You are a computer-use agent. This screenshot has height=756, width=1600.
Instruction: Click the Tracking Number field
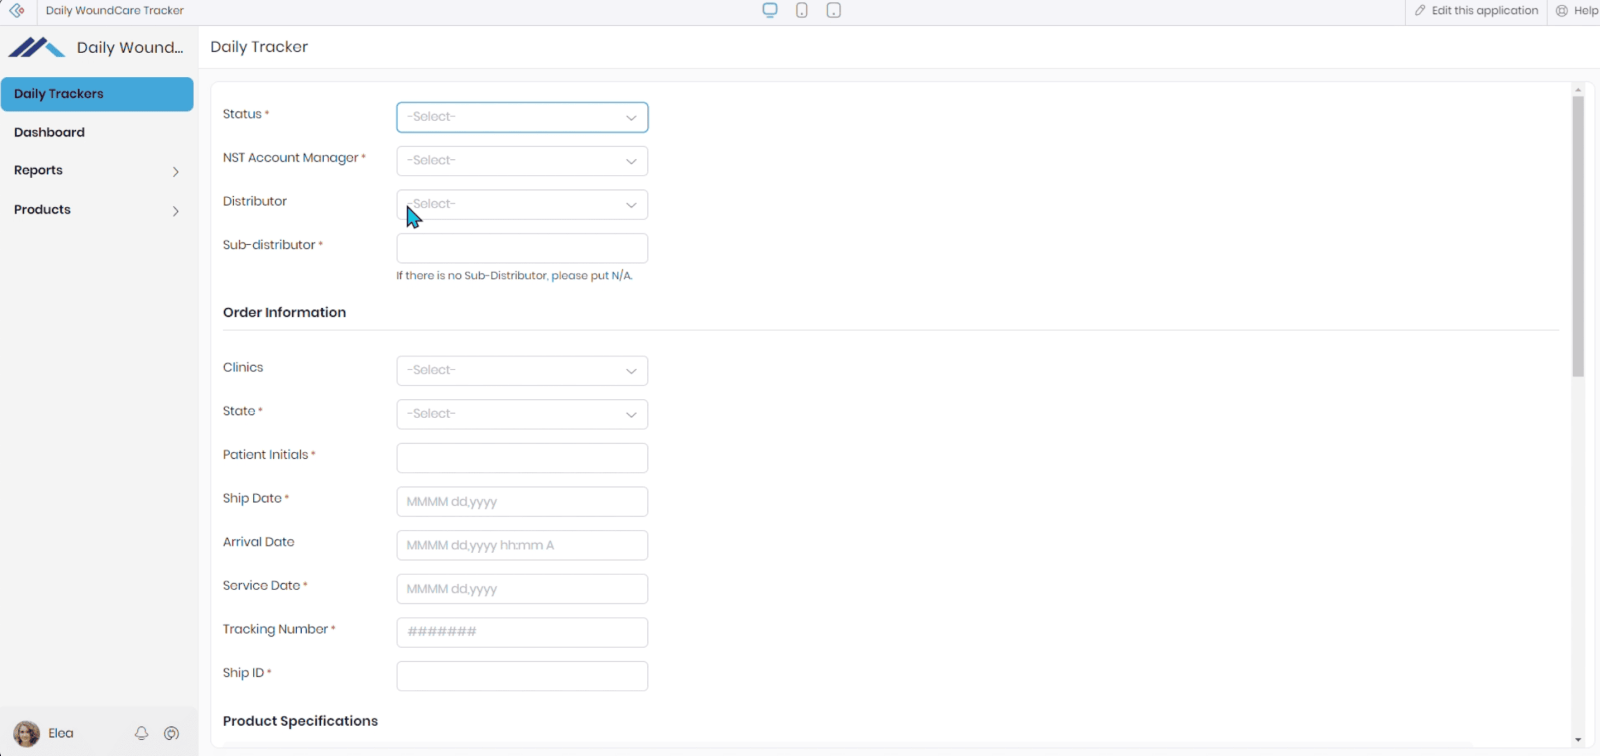point(522,632)
